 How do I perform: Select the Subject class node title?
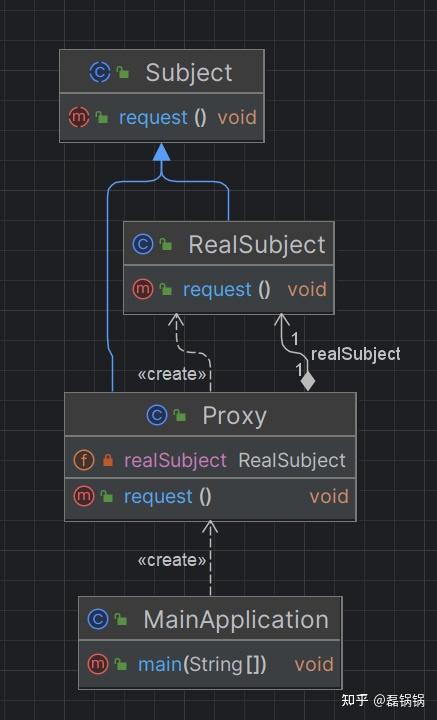pyautogui.click(x=189, y=73)
